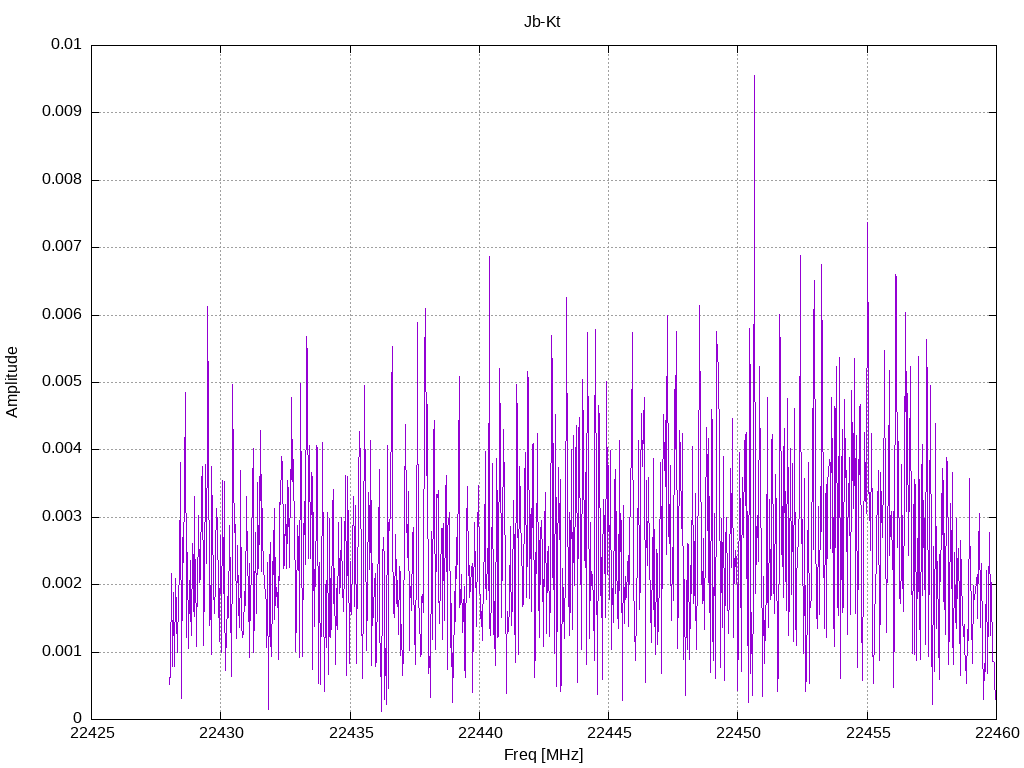Viewport: 1024px width, 768px height.
Task: Select the Amplitude y-axis label
Action: pos(12,382)
